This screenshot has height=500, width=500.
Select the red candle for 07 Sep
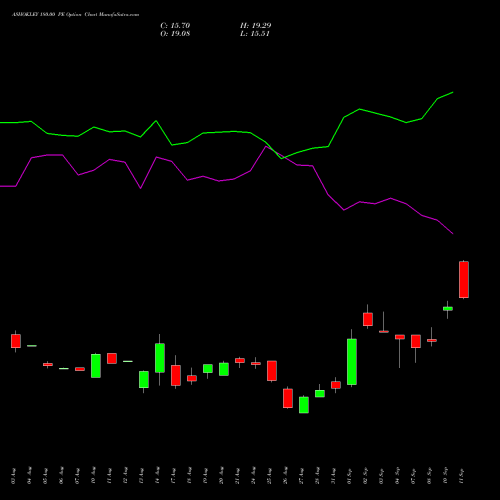coord(416,341)
